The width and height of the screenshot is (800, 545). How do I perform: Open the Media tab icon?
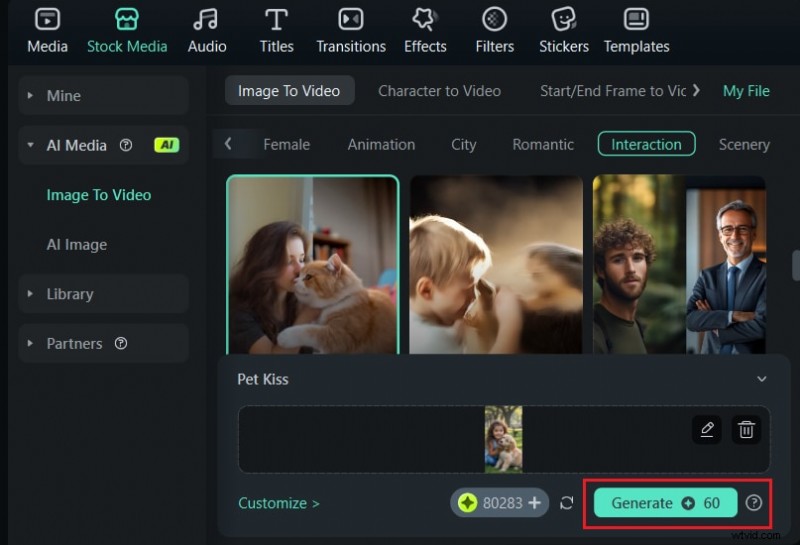click(47, 20)
